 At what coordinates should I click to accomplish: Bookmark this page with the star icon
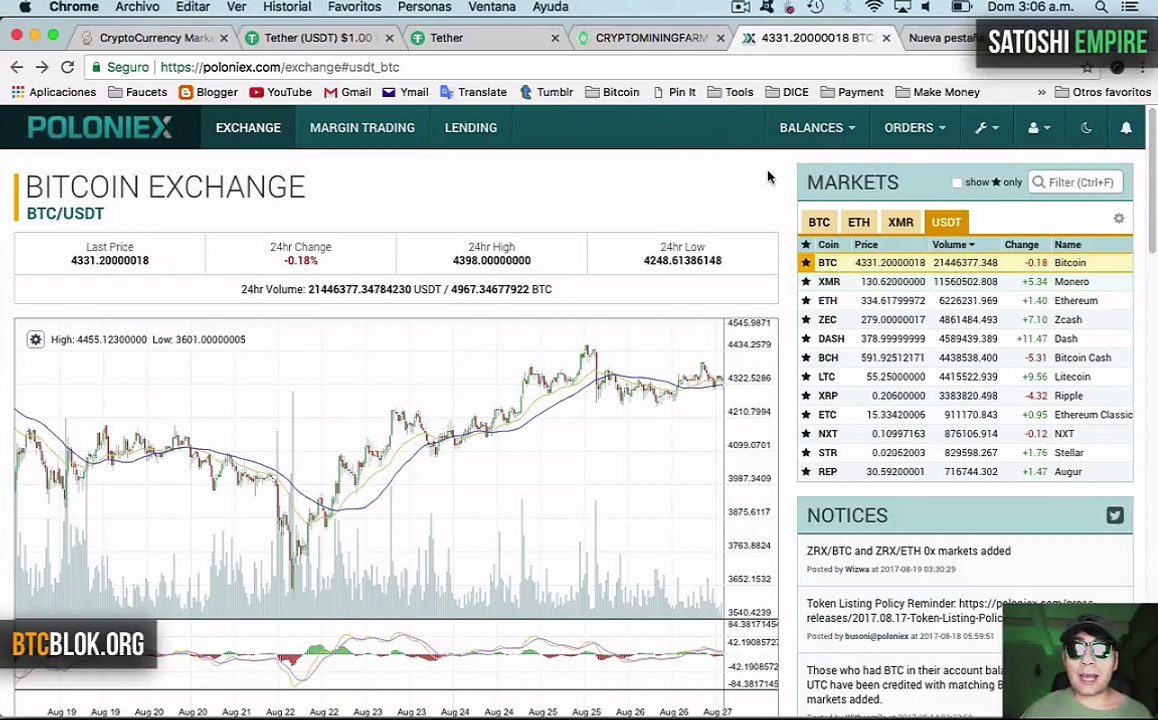[x=1087, y=67]
